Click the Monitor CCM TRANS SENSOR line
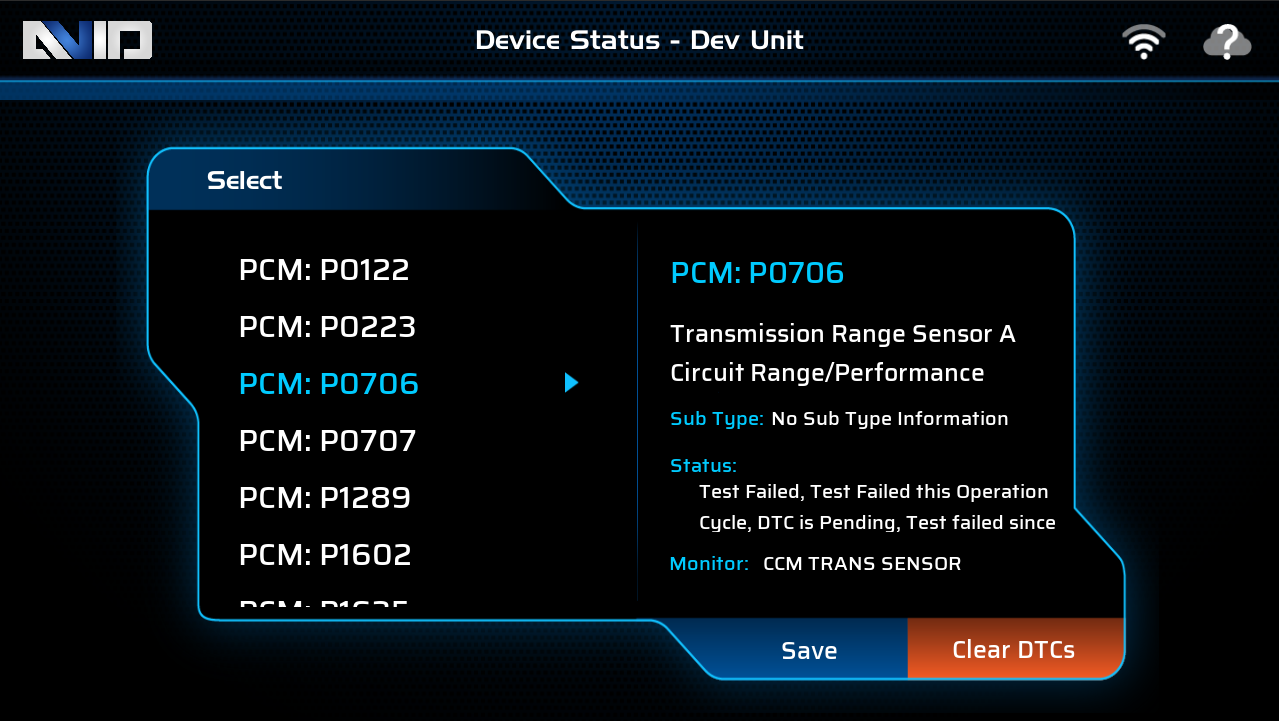The width and height of the screenshot is (1279, 721). (815, 564)
